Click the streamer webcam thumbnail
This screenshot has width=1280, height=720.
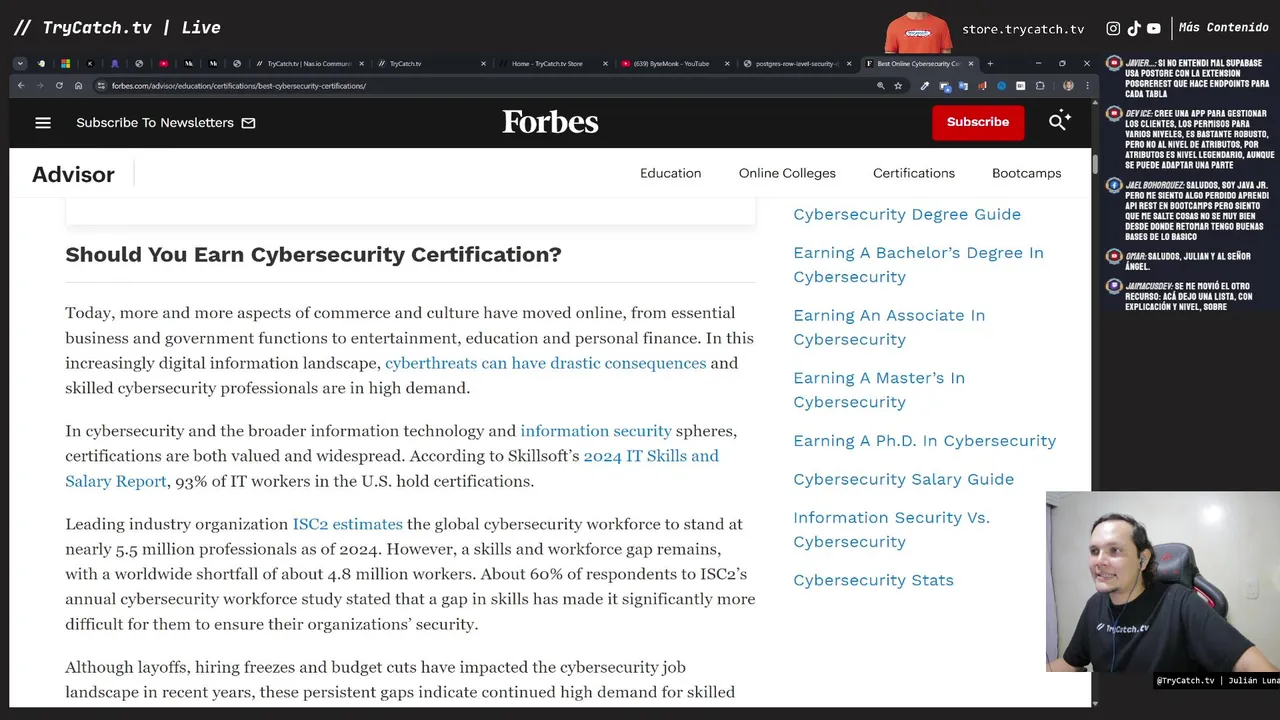[x=1163, y=581]
